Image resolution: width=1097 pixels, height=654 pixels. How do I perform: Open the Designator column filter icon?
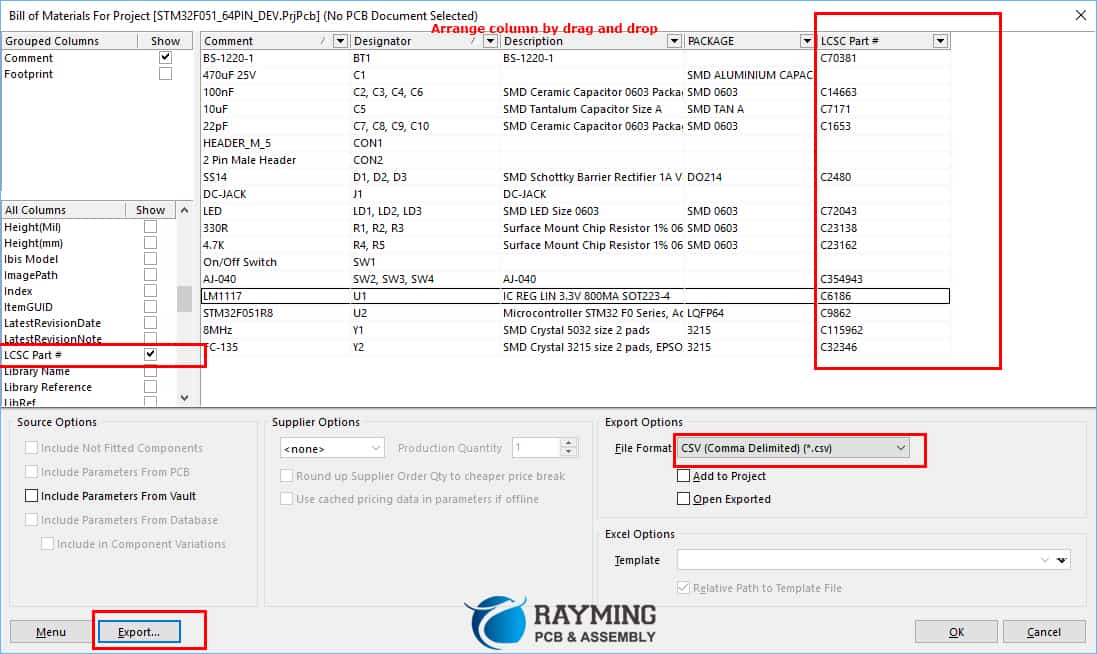(490, 40)
